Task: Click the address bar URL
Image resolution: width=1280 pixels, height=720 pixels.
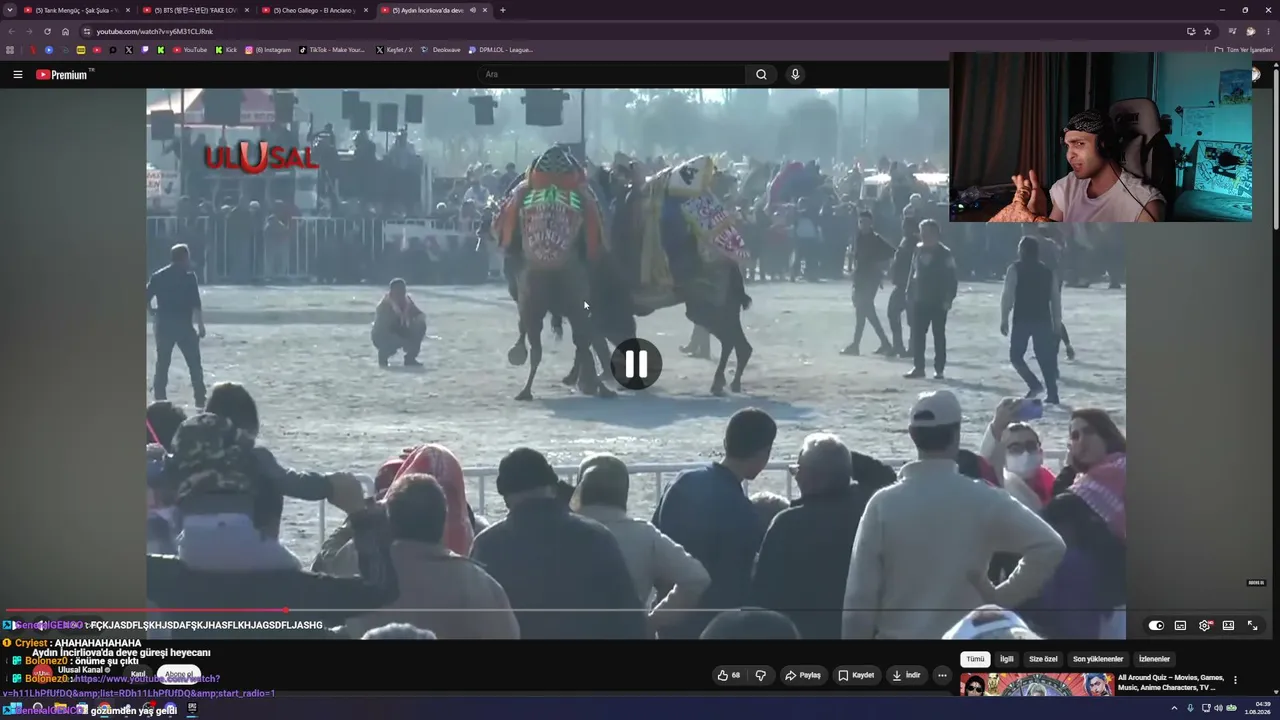Action: pos(155,31)
